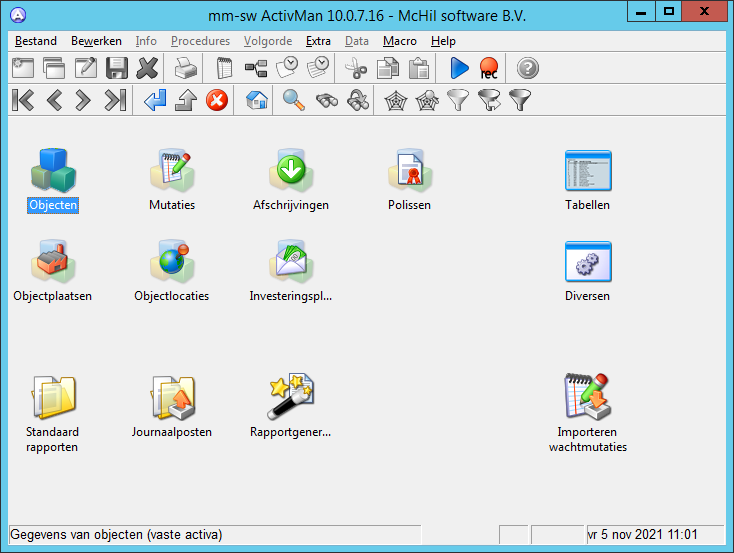Viewport: 734px width, 553px height.
Task: Open the Extra menu
Action: coord(318,41)
